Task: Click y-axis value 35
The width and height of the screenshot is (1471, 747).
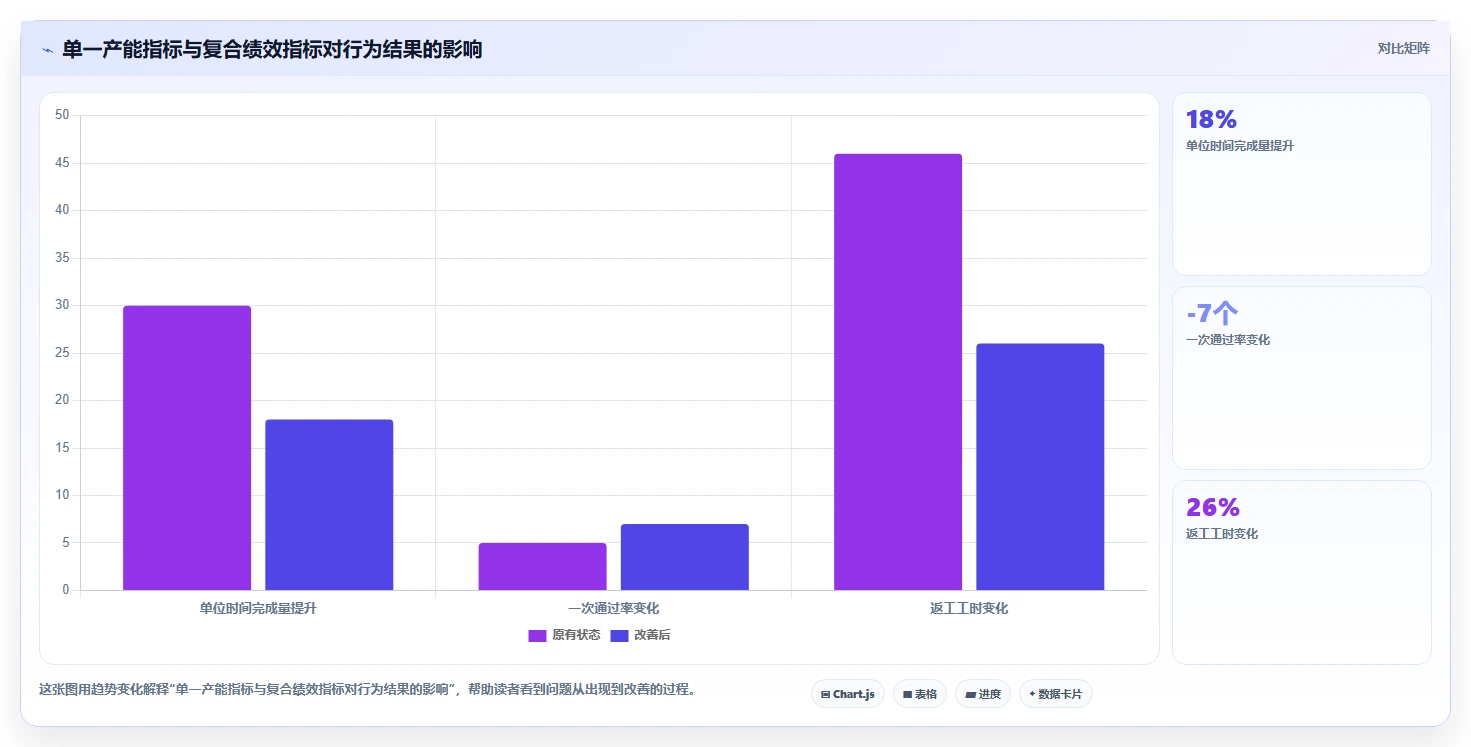Action: [62, 258]
